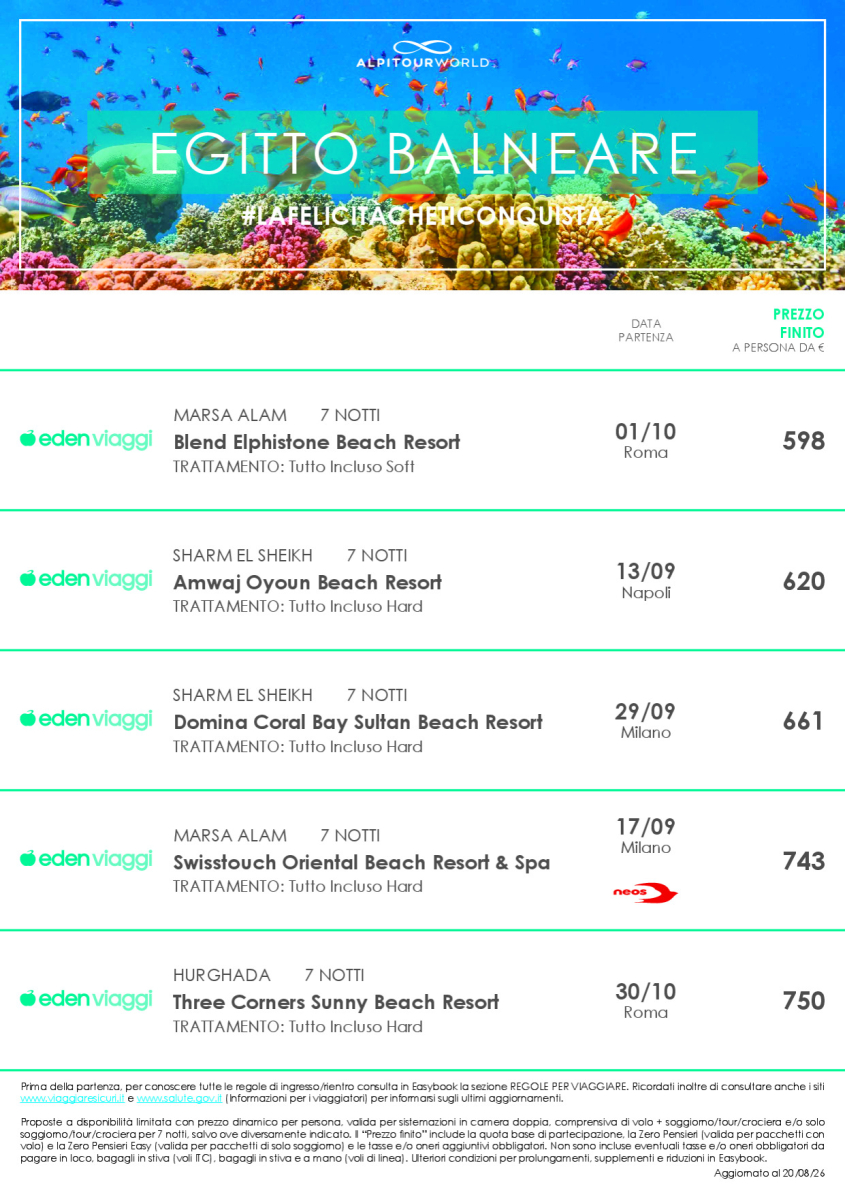Screen dimensions: 845x1195
Task: Click the Eden Viaggi logo beside Blend Elphistone
Action: click(86, 439)
